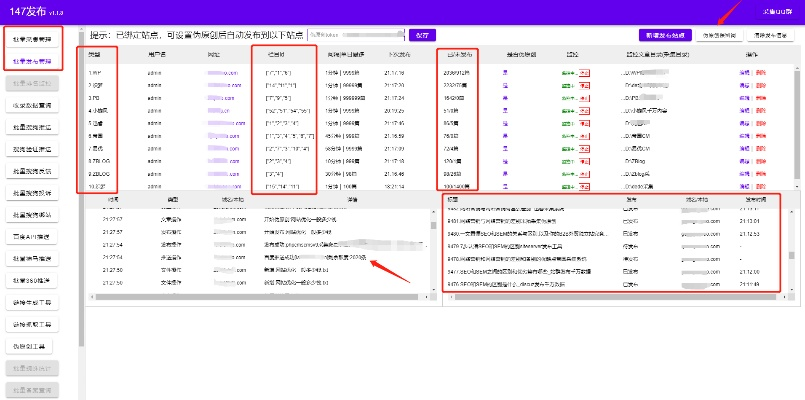This screenshot has width=805, height=400.
Task: Open the 百度API推送 sidebar button
Action: coord(32,237)
